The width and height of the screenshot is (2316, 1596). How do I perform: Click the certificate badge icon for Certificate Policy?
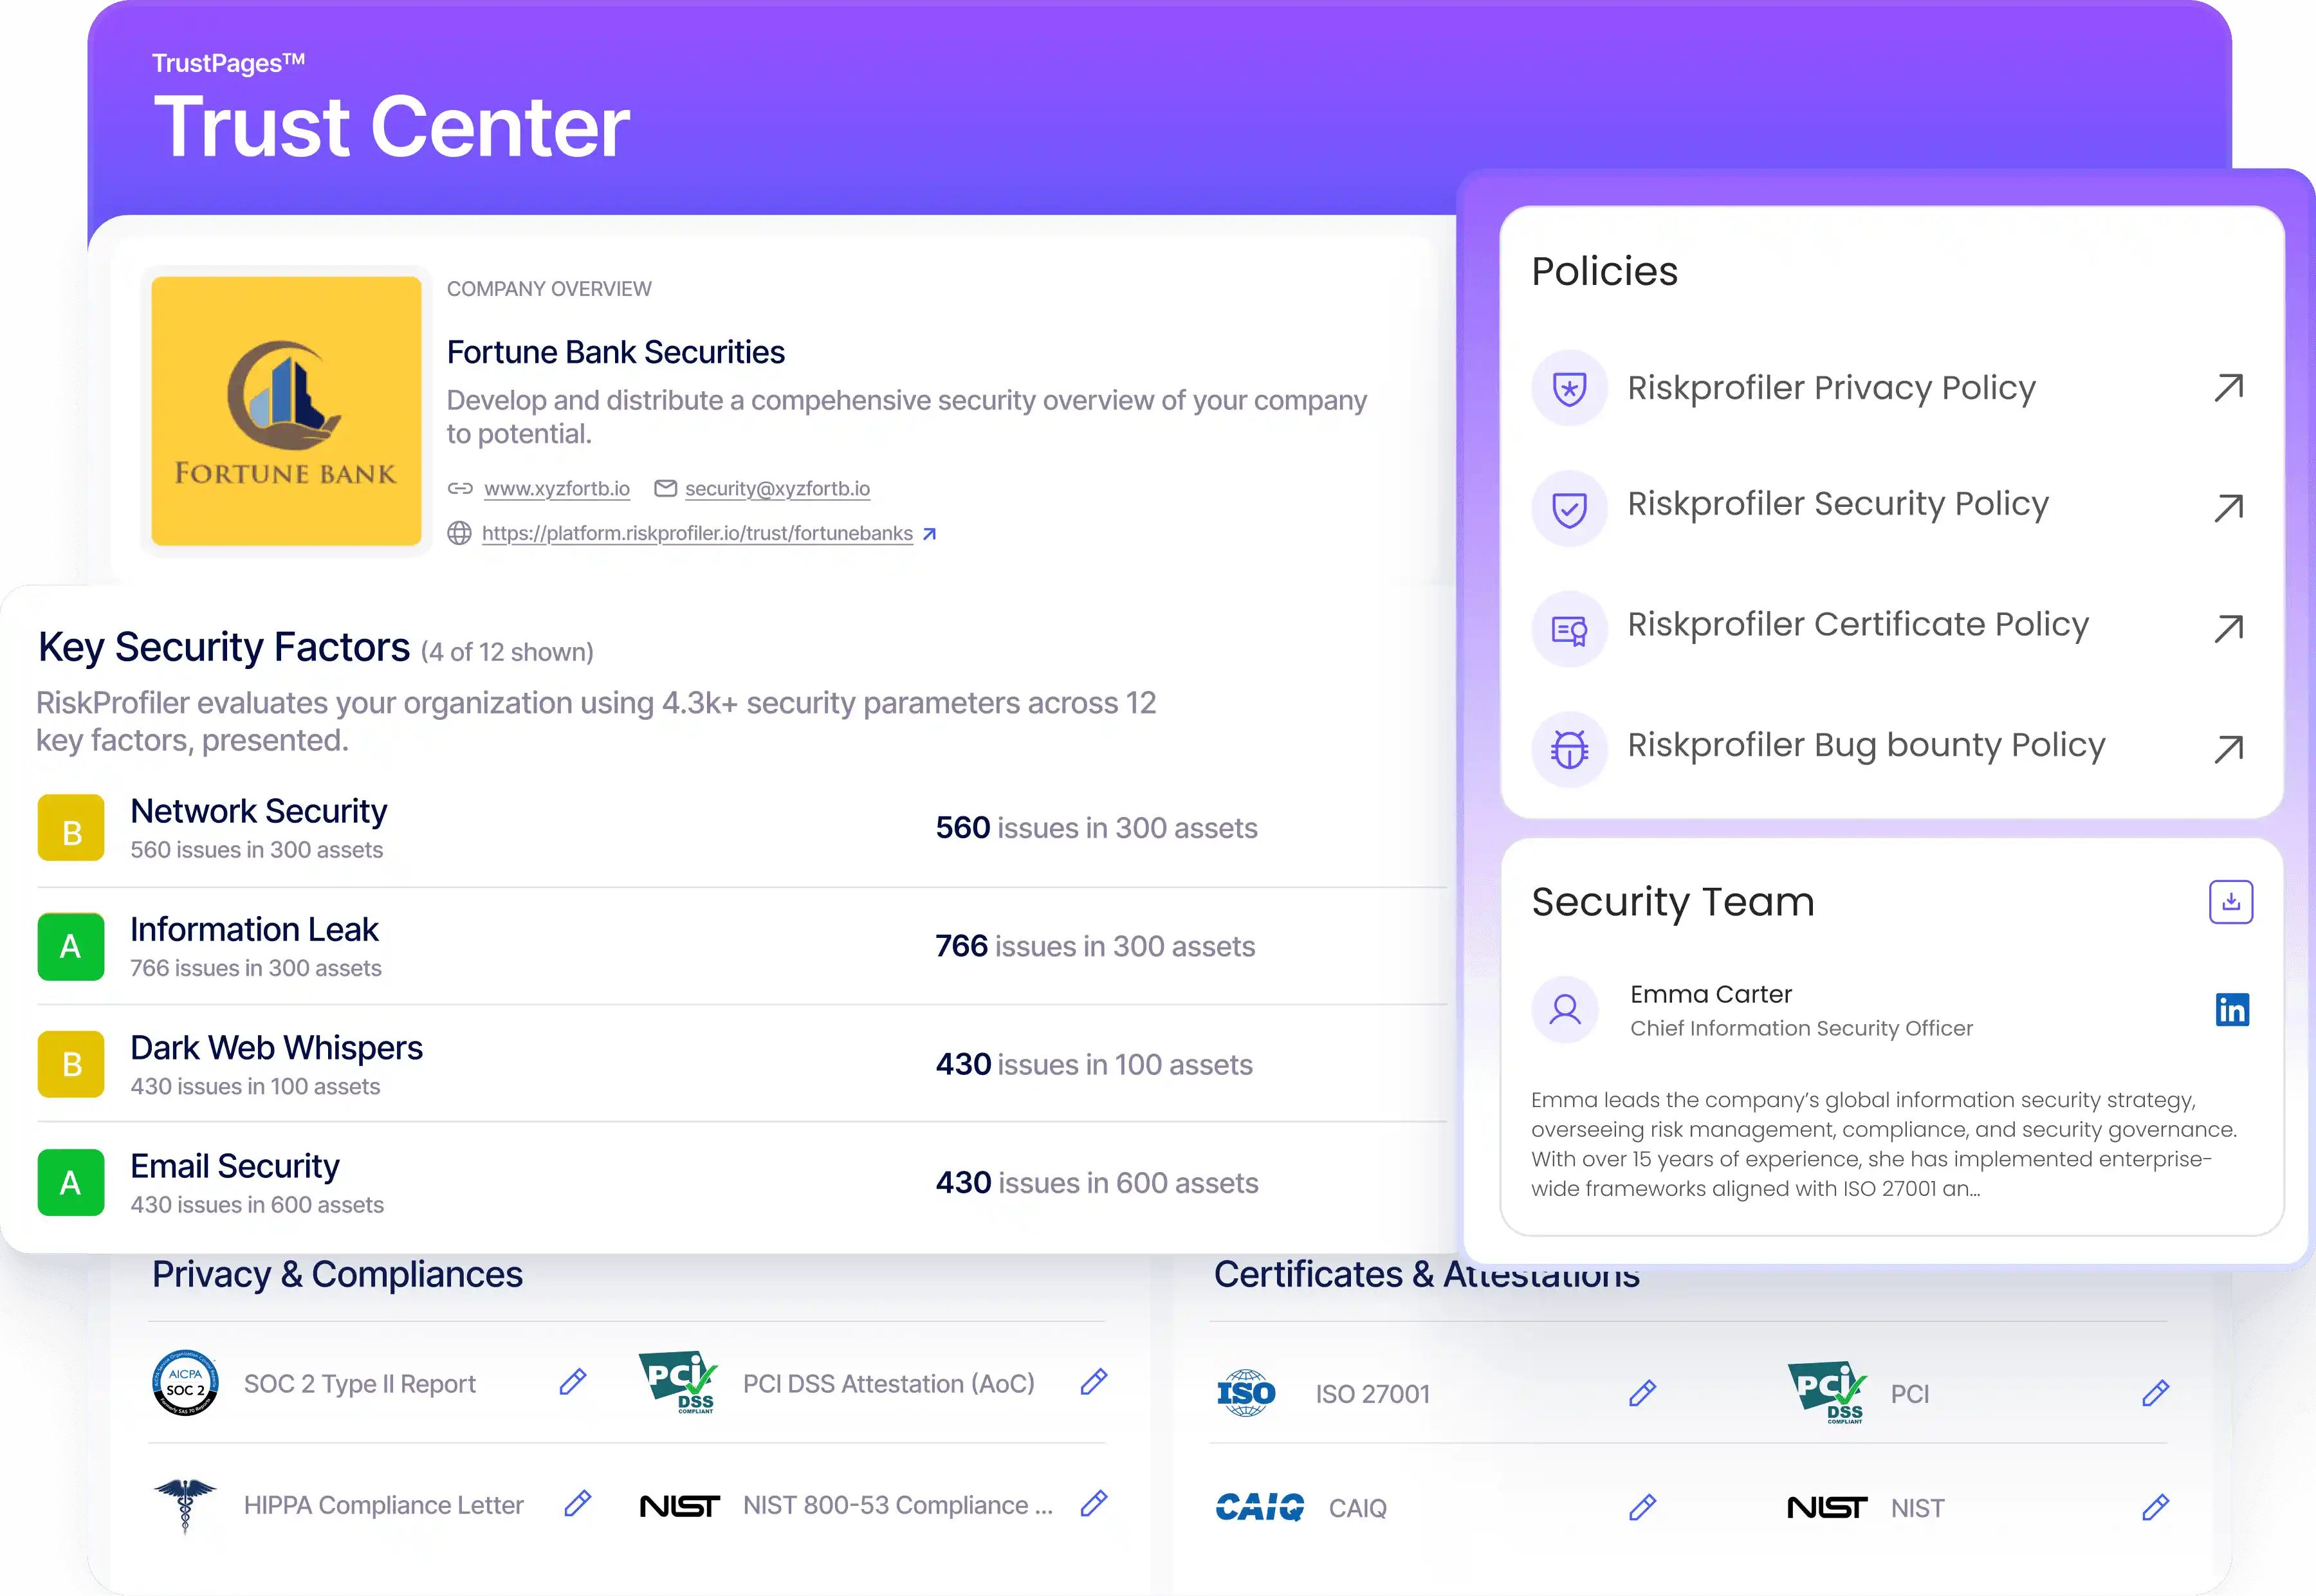pos(1568,628)
